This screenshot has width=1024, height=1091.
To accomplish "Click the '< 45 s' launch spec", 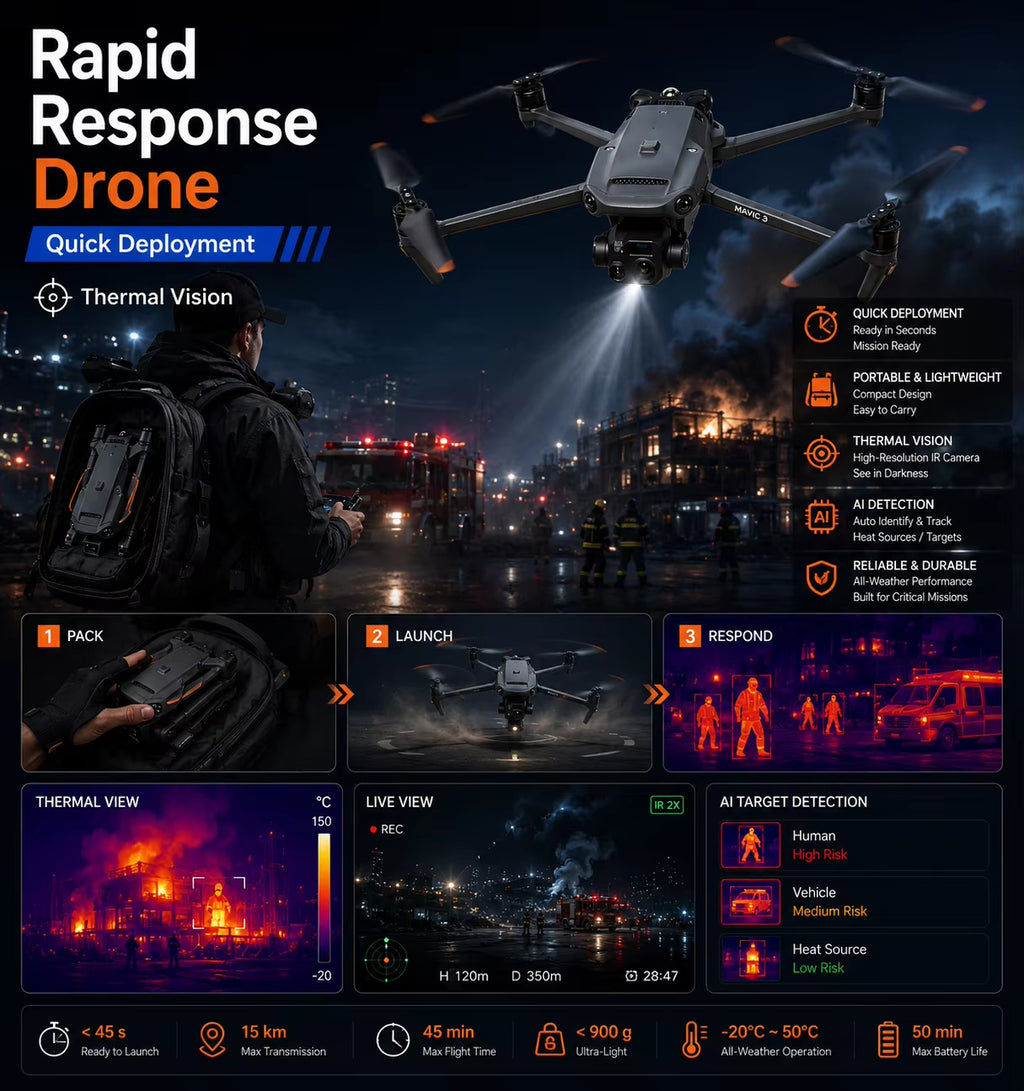I will (x=104, y=1032).
